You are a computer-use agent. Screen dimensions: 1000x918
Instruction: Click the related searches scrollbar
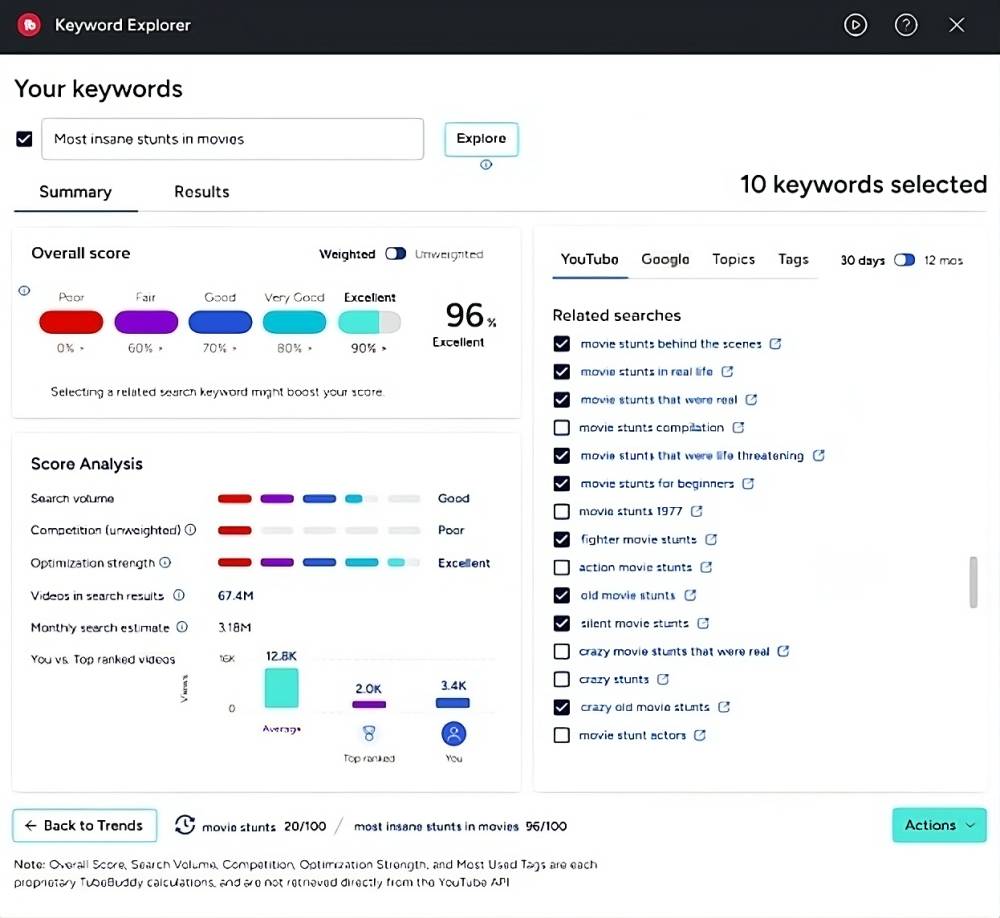click(x=973, y=582)
